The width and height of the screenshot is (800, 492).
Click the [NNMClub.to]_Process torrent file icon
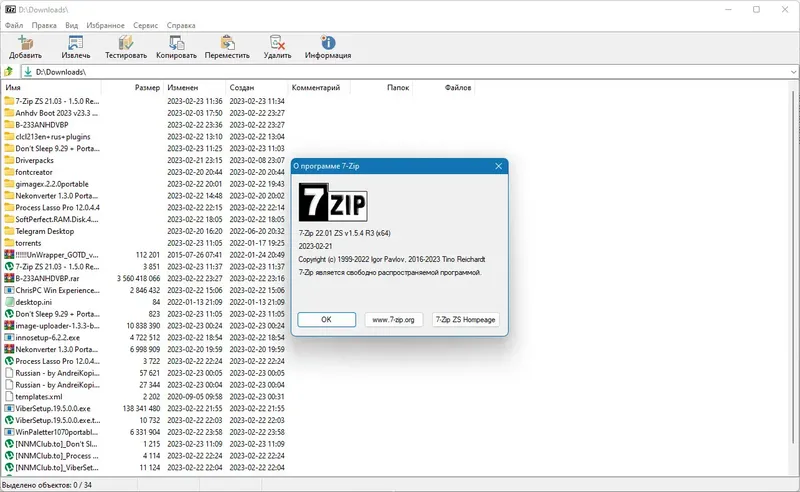(9, 456)
